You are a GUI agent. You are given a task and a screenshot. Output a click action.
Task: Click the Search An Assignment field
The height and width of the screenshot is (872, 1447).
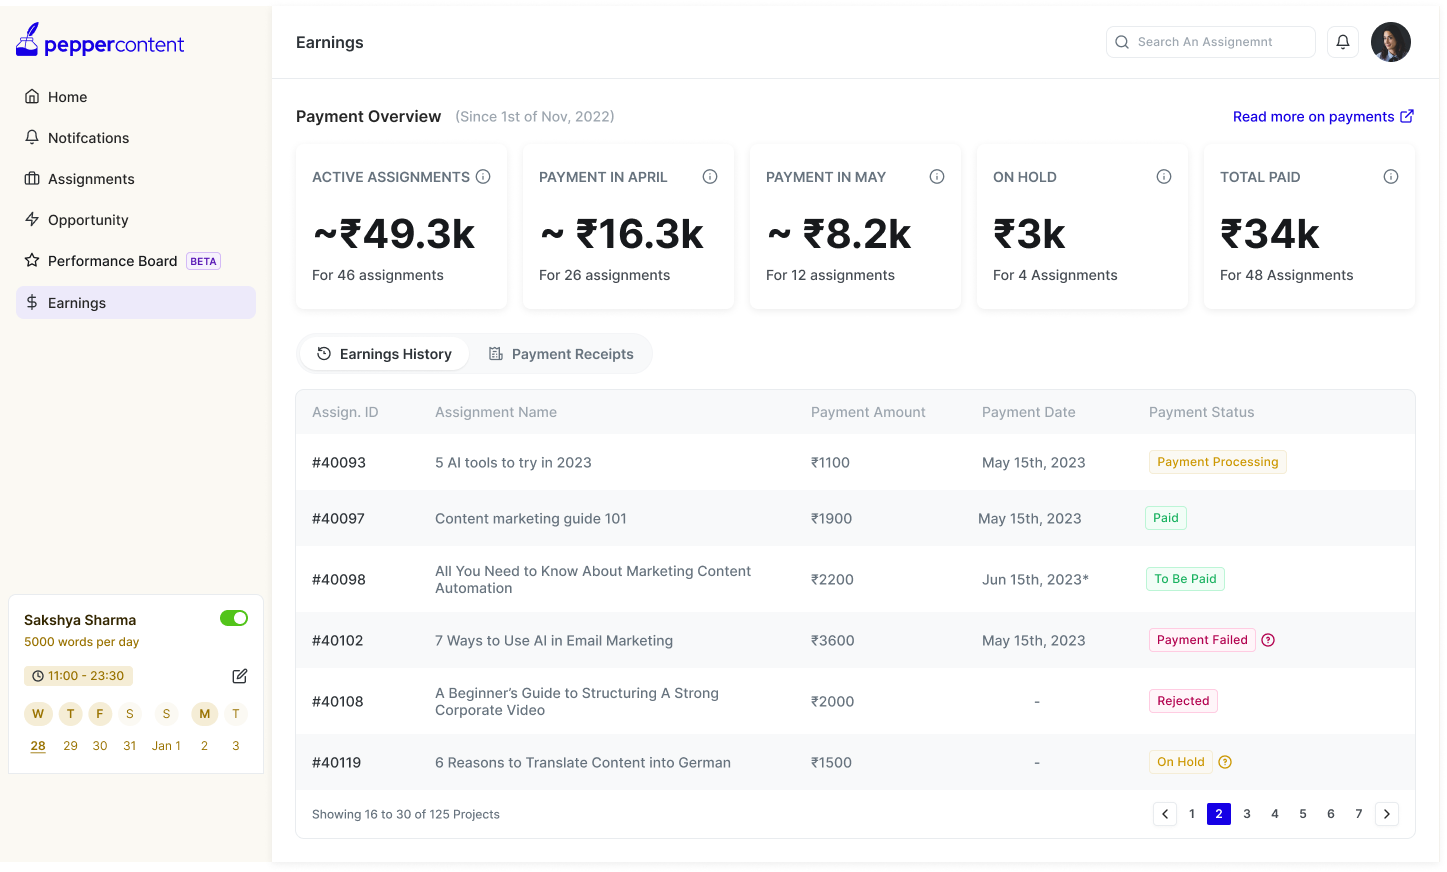1211,42
